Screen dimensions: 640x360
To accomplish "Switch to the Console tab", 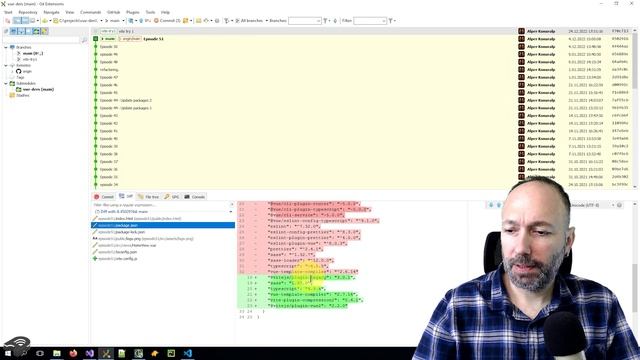I will tap(195, 197).
